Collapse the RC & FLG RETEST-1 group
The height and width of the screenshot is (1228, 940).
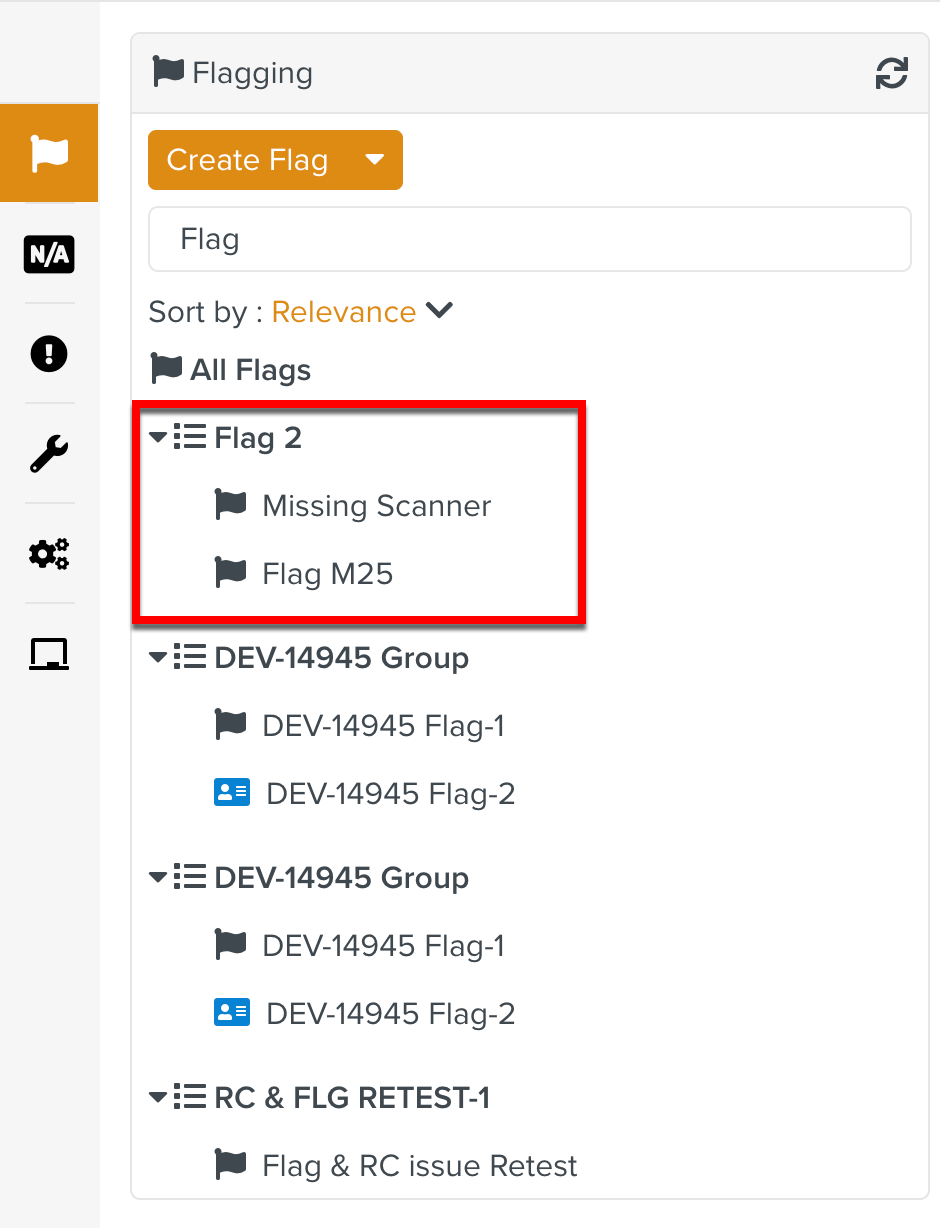(x=158, y=1098)
